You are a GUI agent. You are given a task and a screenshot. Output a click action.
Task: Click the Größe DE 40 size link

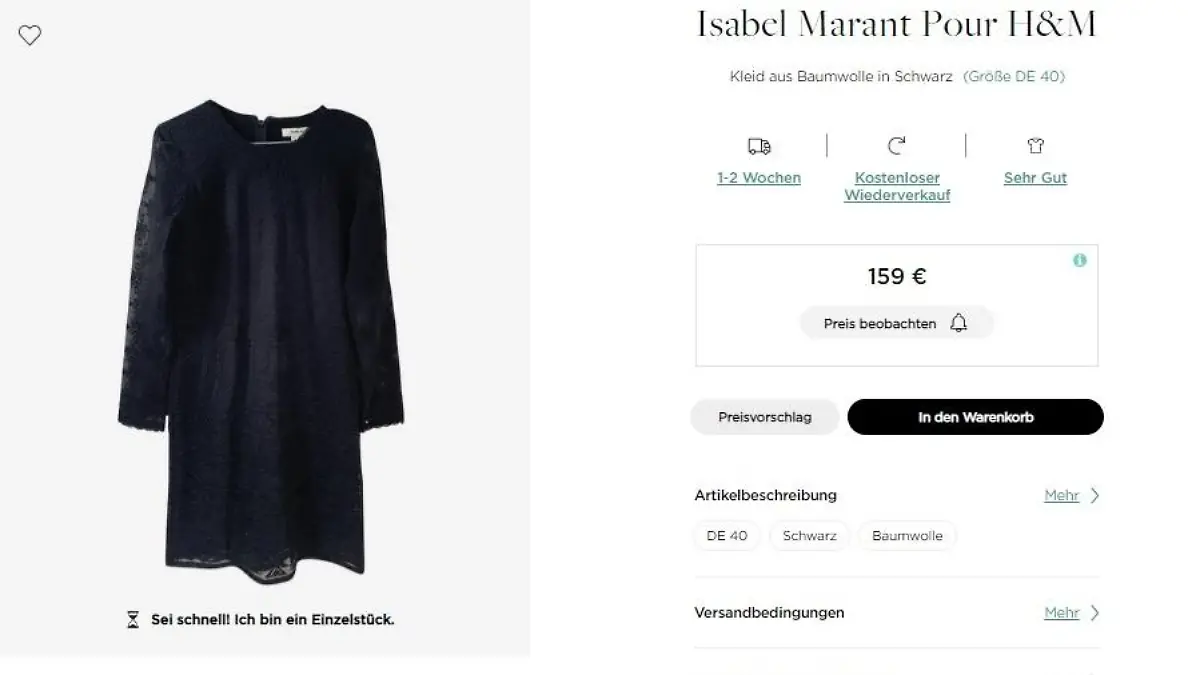click(1013, 76)
